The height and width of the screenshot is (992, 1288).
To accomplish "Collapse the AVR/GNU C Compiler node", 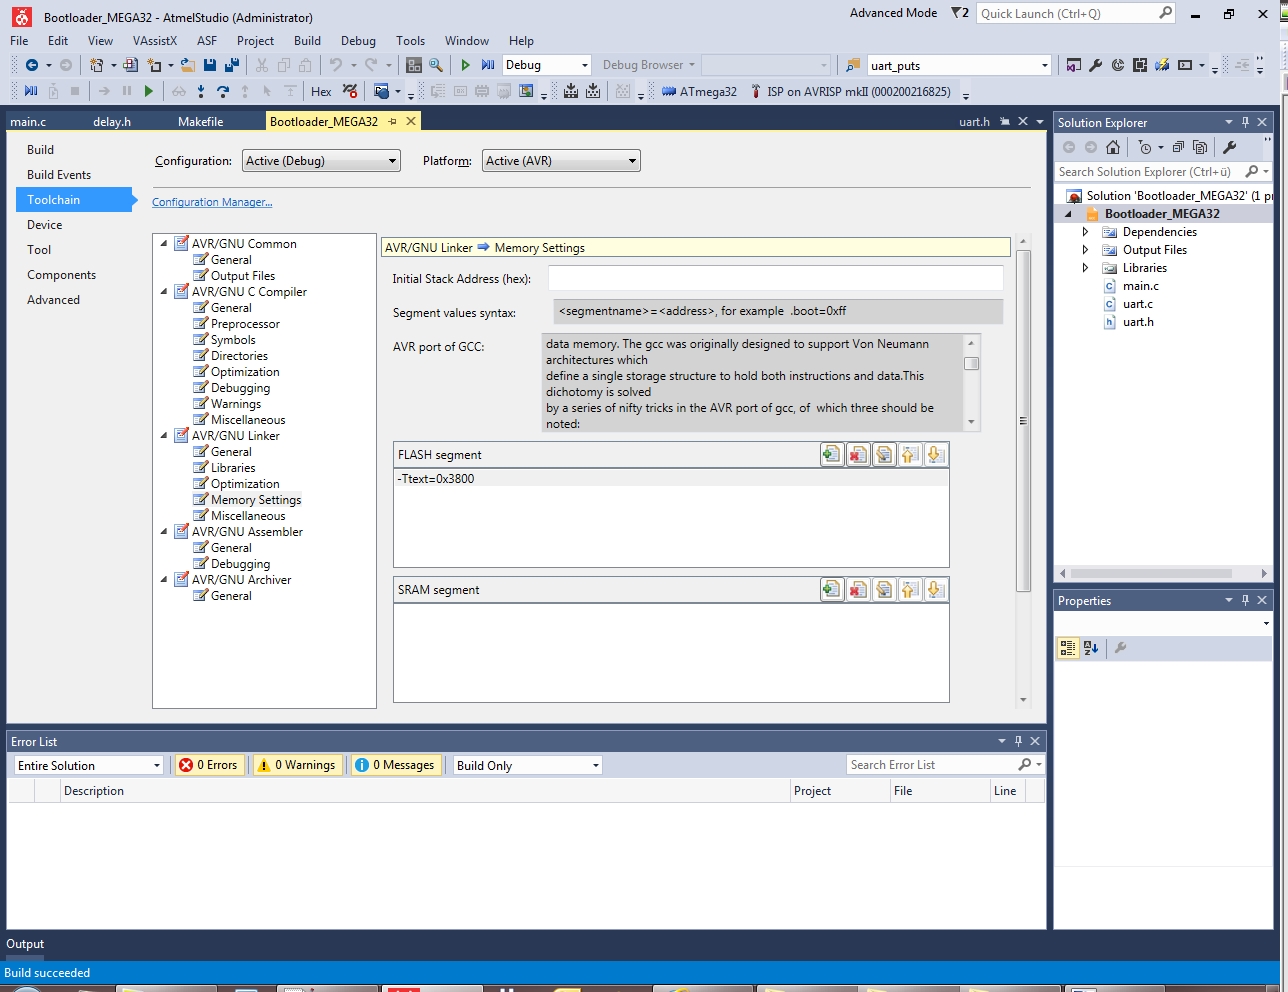I will (x=164, y=292).
